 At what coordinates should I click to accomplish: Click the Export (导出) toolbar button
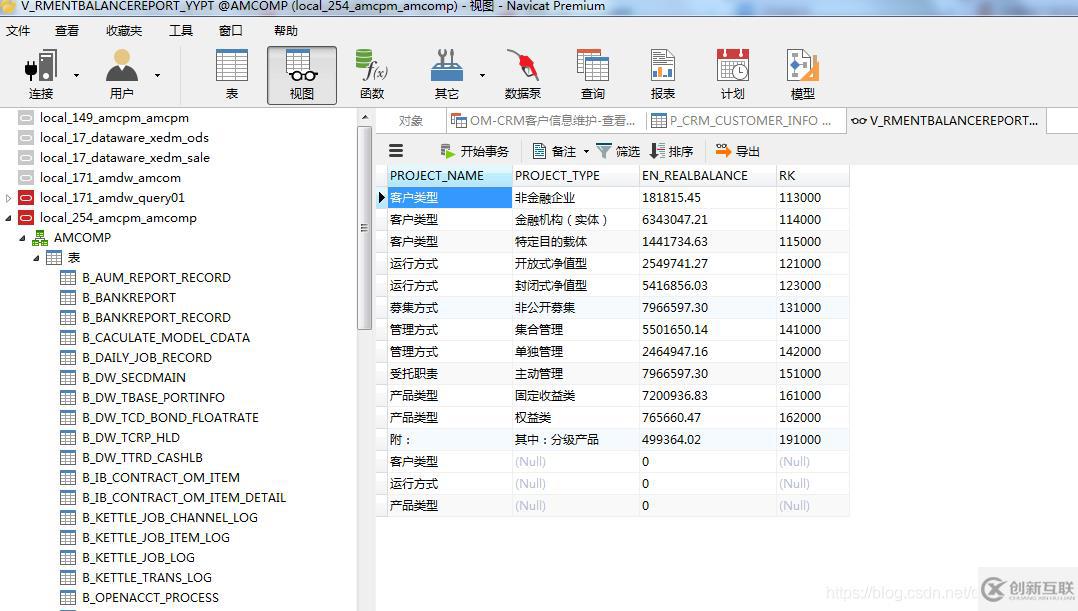pyautogui.click(x=738, y=151)
